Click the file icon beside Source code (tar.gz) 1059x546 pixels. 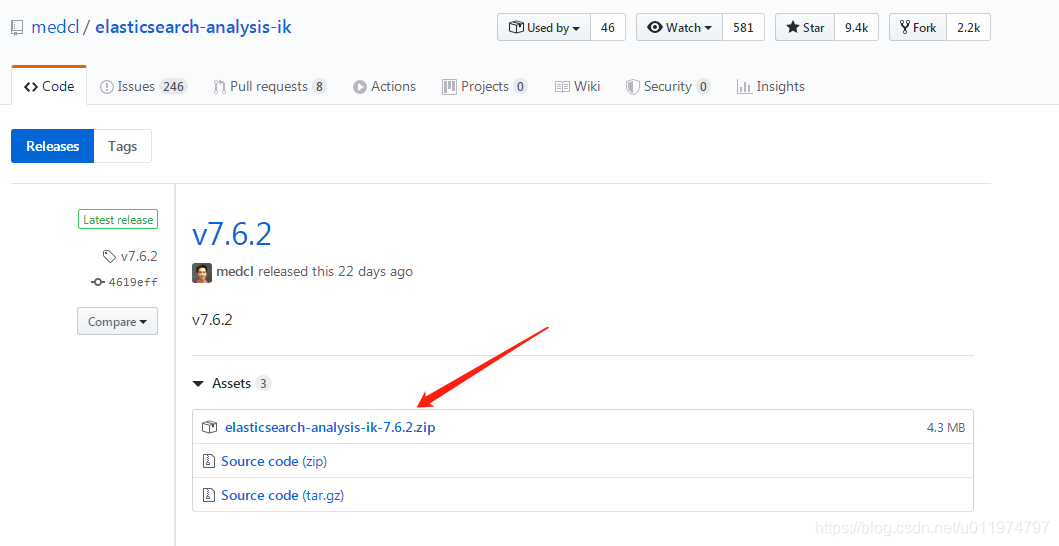[x=209, y=495]
